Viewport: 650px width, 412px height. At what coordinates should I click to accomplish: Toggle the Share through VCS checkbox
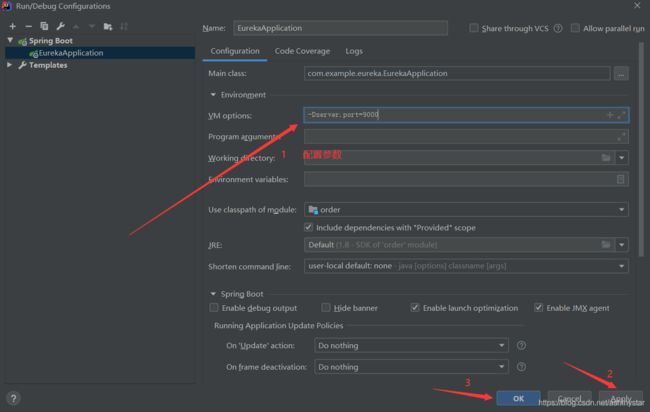point(473,28)
